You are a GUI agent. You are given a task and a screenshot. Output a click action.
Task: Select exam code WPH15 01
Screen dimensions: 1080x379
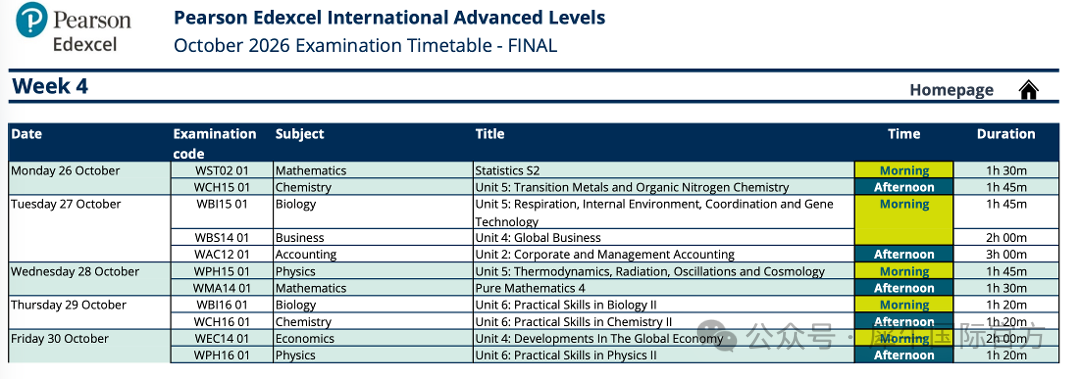(x=222, y=272)
